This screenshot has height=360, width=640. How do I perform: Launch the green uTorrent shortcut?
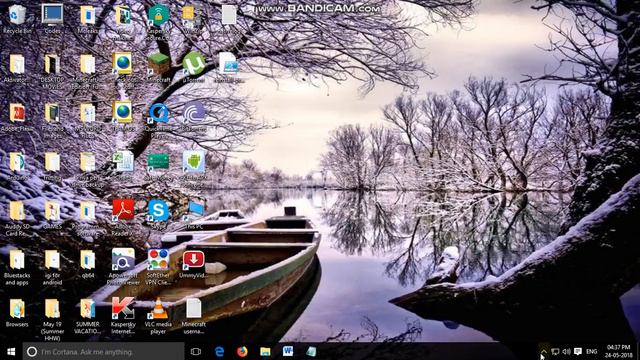(x=193, y=67)
